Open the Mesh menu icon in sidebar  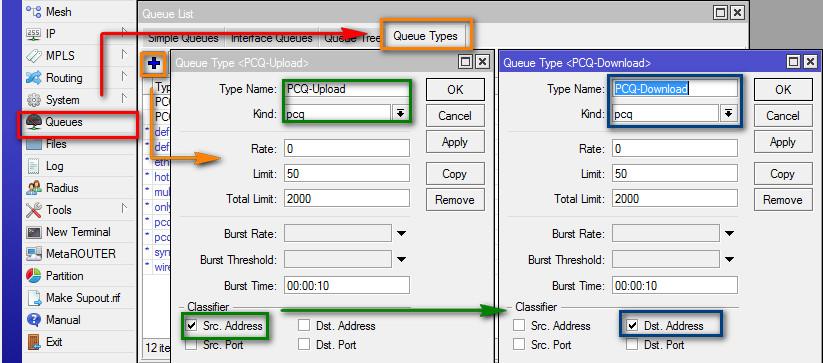tap(34, 12)
